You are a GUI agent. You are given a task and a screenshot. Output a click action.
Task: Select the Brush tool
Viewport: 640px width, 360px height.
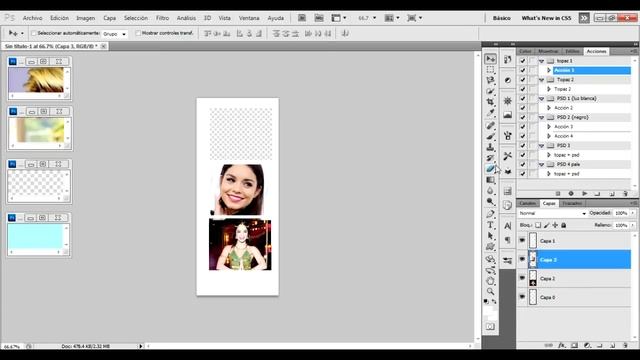(x=490, y=136)
